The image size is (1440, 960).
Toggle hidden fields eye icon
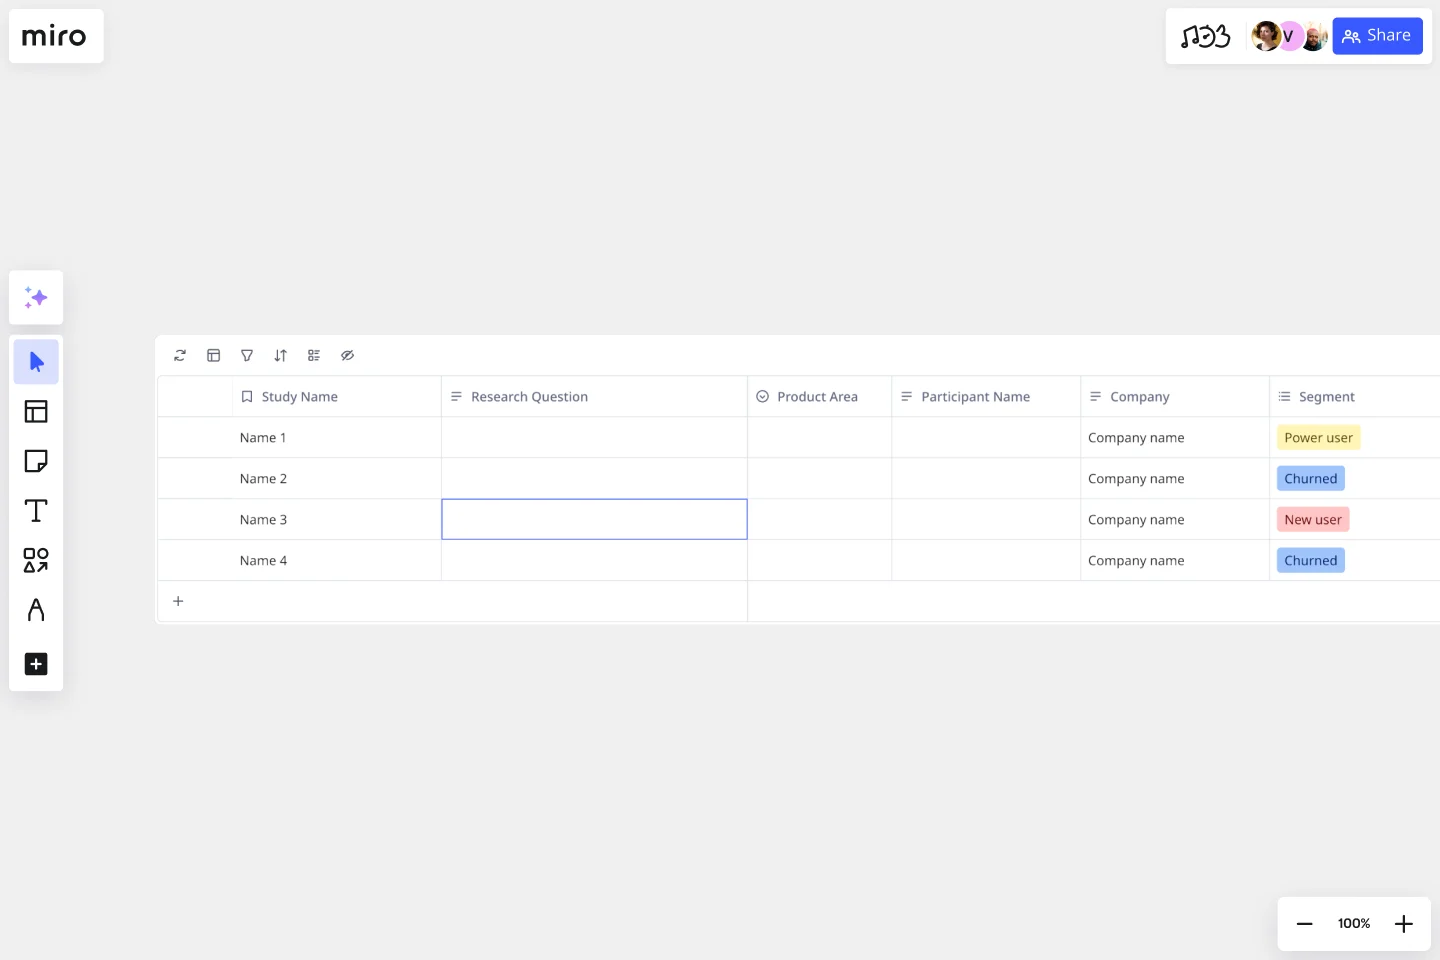[348, 356]
